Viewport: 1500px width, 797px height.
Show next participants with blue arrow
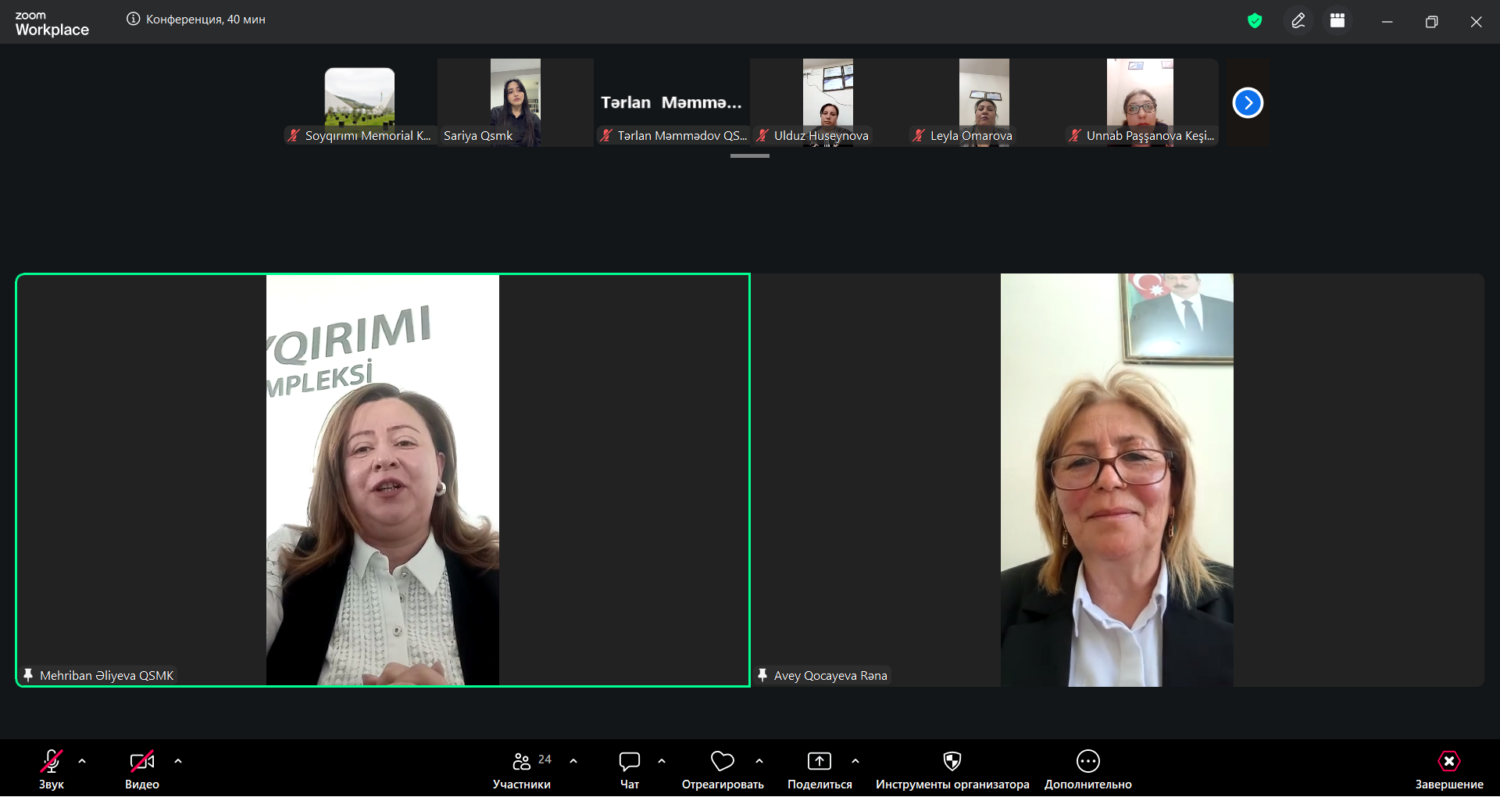[x=1247, y=103]
